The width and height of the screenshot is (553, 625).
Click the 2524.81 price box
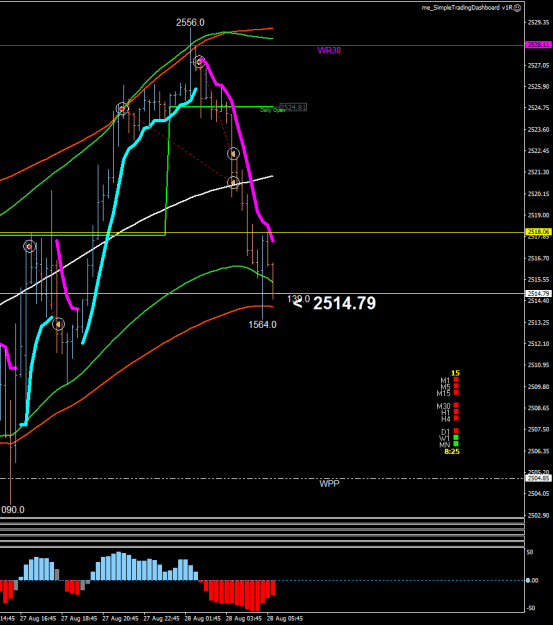[293, 107]
